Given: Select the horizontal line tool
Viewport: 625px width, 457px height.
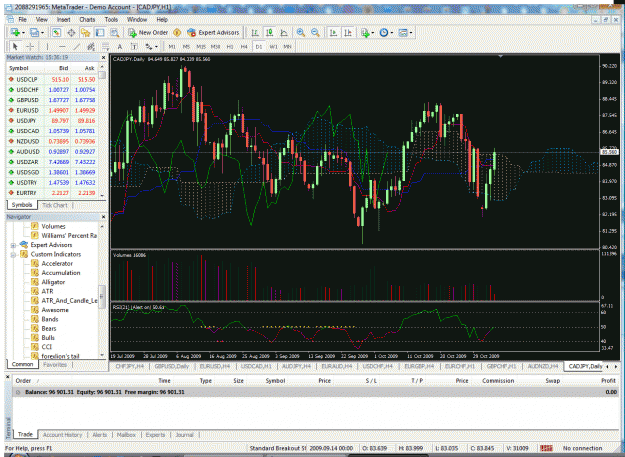Looking at the screenshot, I should (x=62, y=47).
